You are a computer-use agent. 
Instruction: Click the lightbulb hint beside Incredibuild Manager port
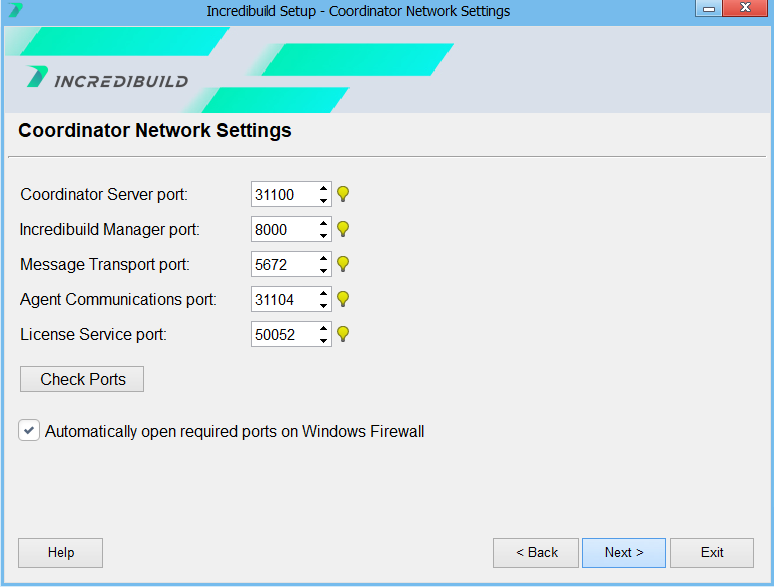[343, 229]
